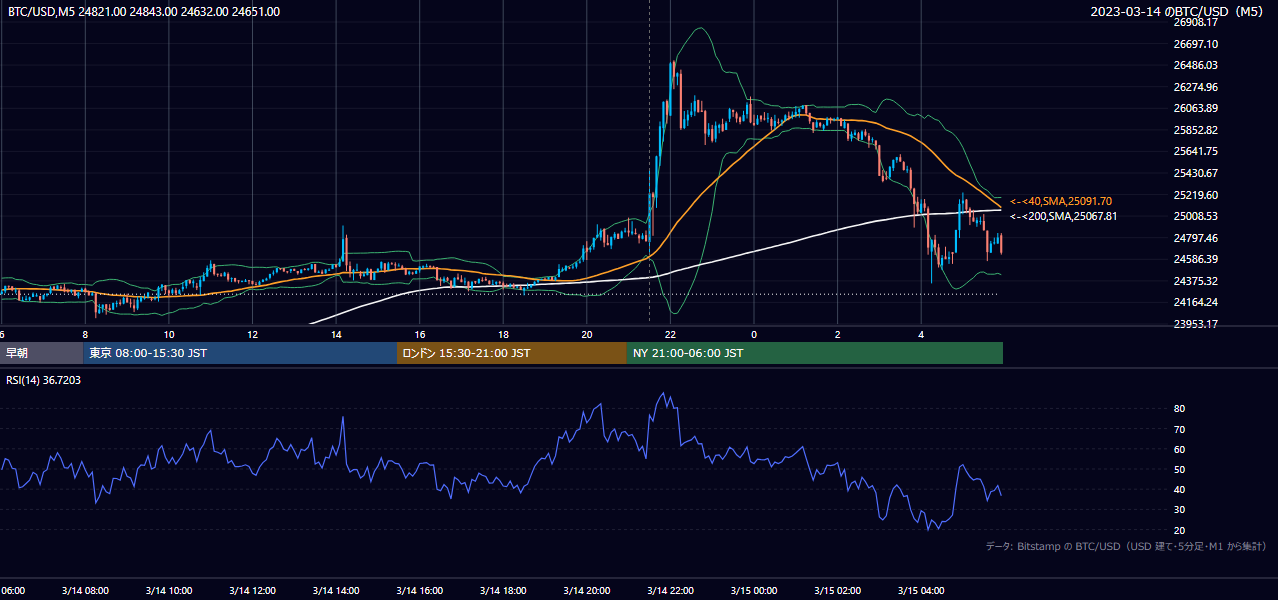
Task: Select the 東京 08:00-15:30 JST session bar
Action: click(x=240, y=353)
